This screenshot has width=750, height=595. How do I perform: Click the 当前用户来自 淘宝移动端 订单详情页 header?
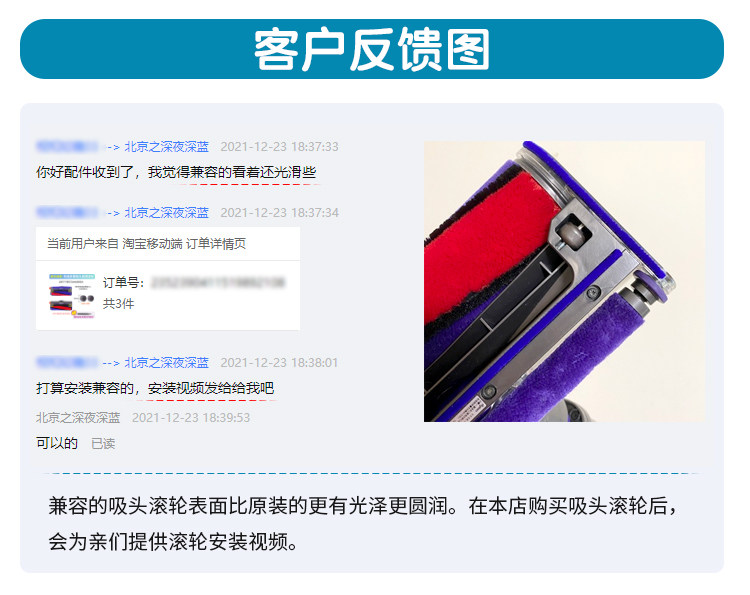point(146,244)
